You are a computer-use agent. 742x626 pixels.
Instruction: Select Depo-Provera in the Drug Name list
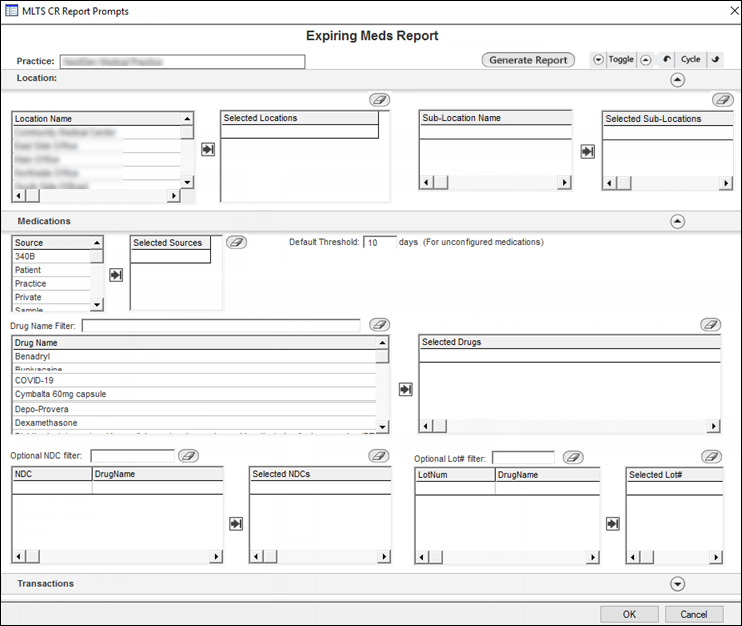[194, 409]
